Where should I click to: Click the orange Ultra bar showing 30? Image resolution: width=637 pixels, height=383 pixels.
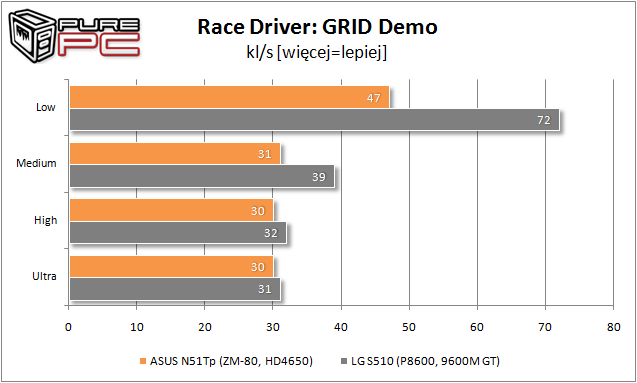[171, 266]
